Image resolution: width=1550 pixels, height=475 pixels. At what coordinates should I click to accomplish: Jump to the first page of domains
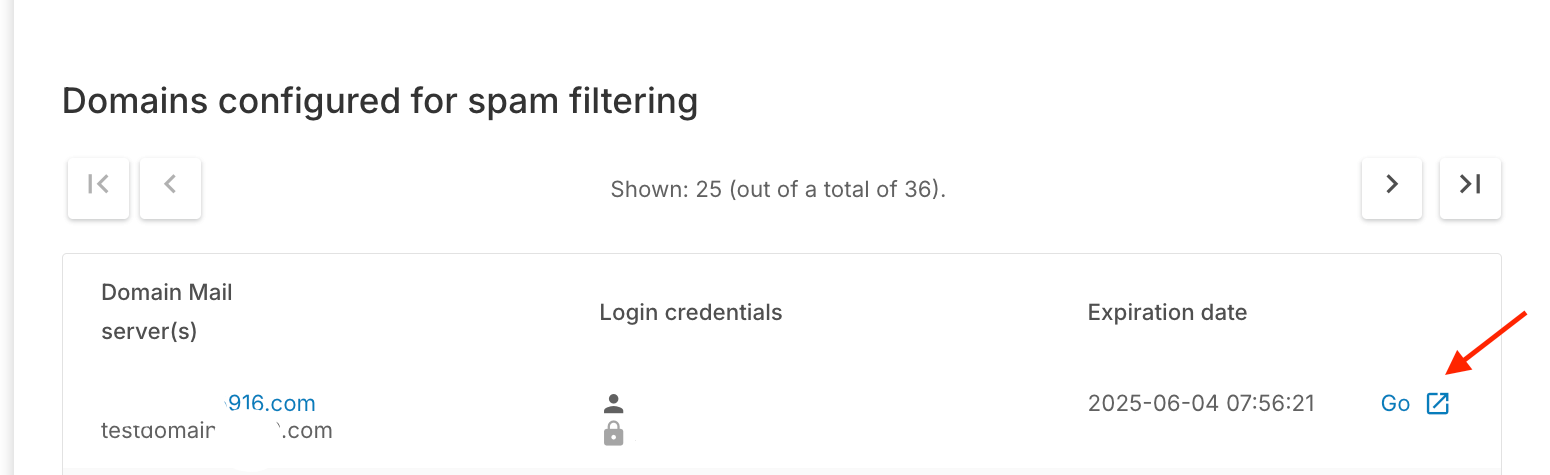[x=98, y=188]
